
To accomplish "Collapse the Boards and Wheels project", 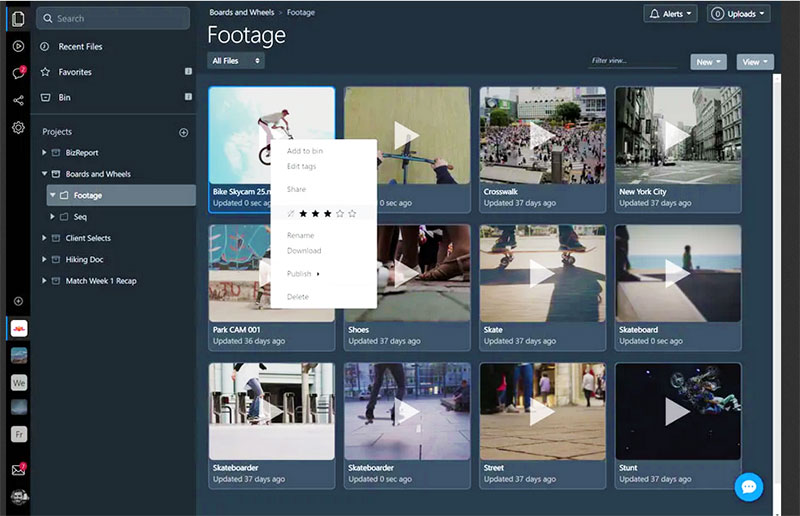I will pyautogui.click(x=44, y=174).
